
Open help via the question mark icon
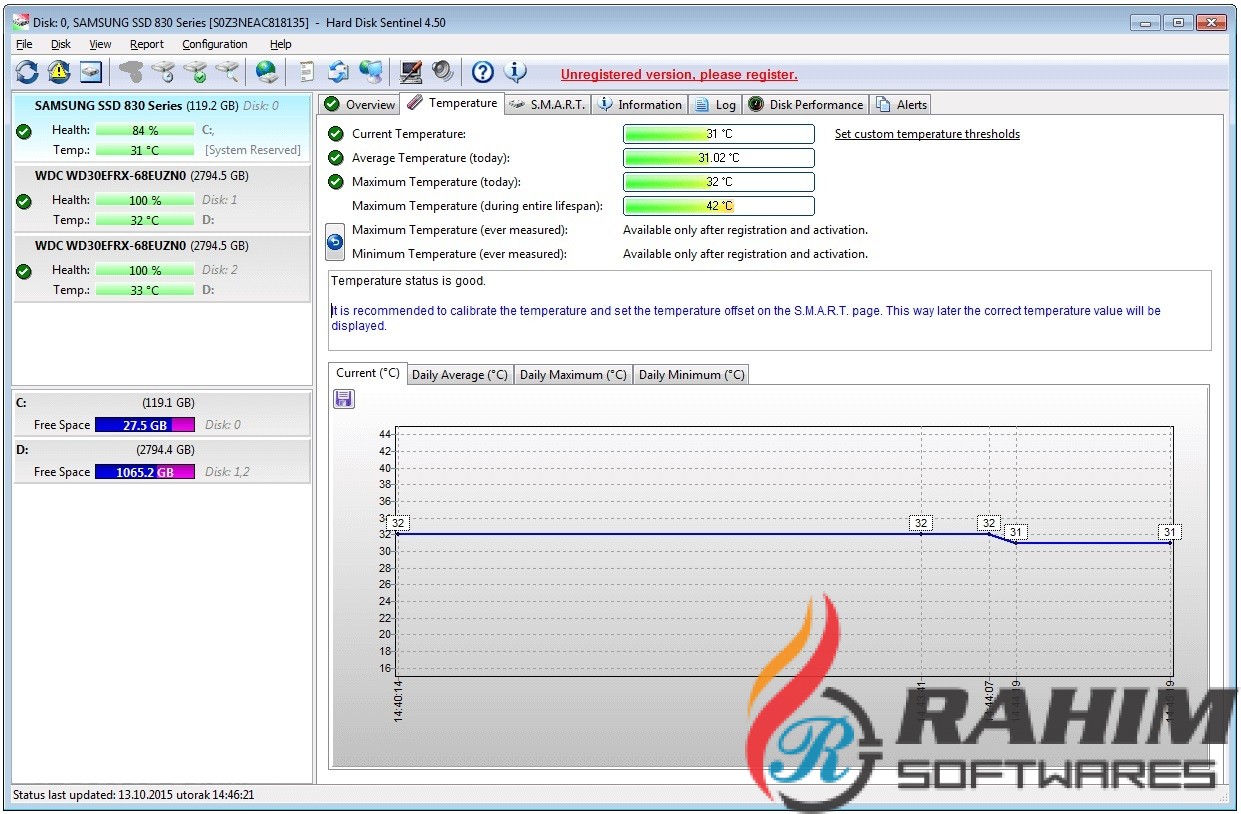click(483, 72)
